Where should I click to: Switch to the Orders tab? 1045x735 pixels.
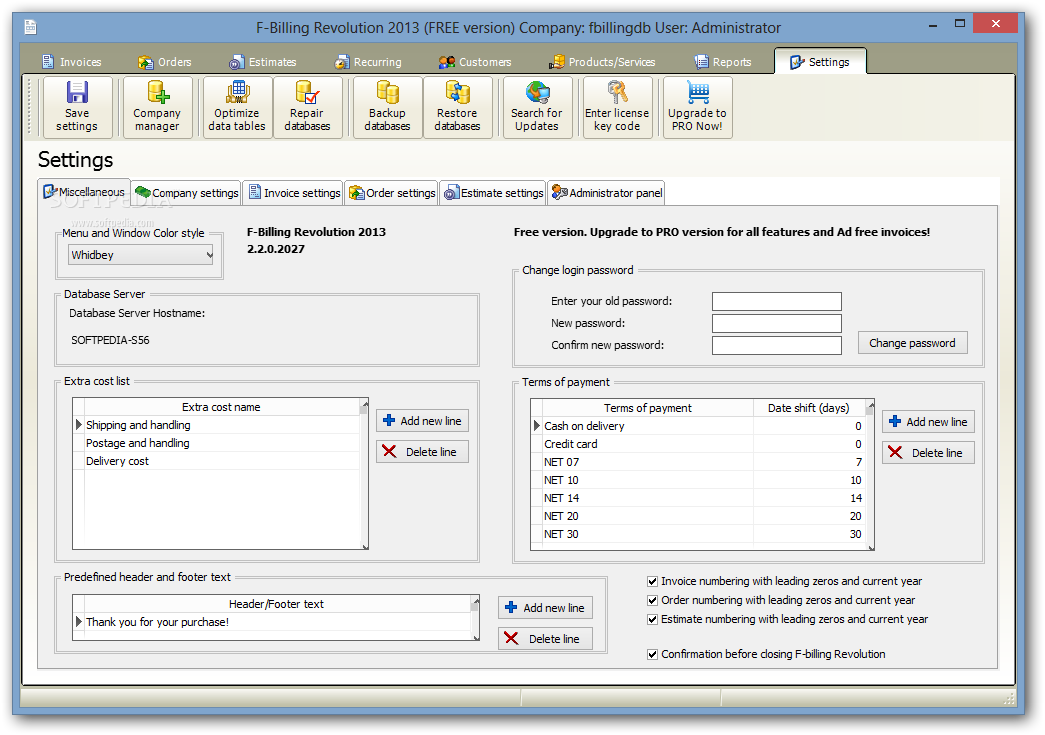point(165,62)
